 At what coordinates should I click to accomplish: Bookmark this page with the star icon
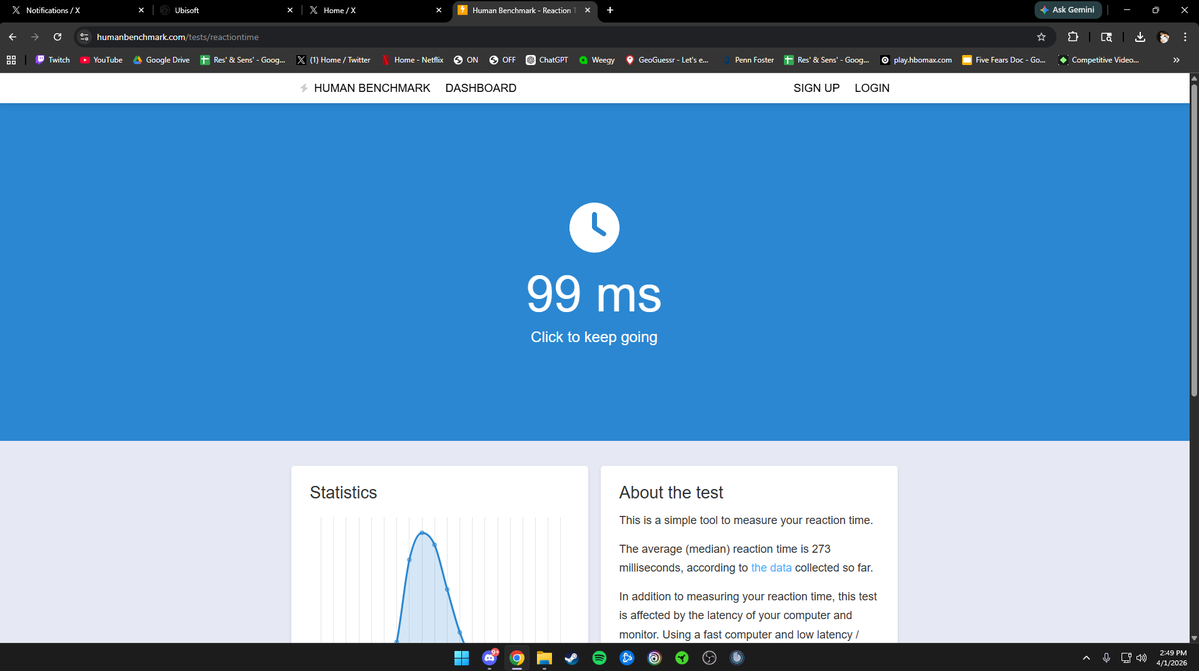[1041, 37]
